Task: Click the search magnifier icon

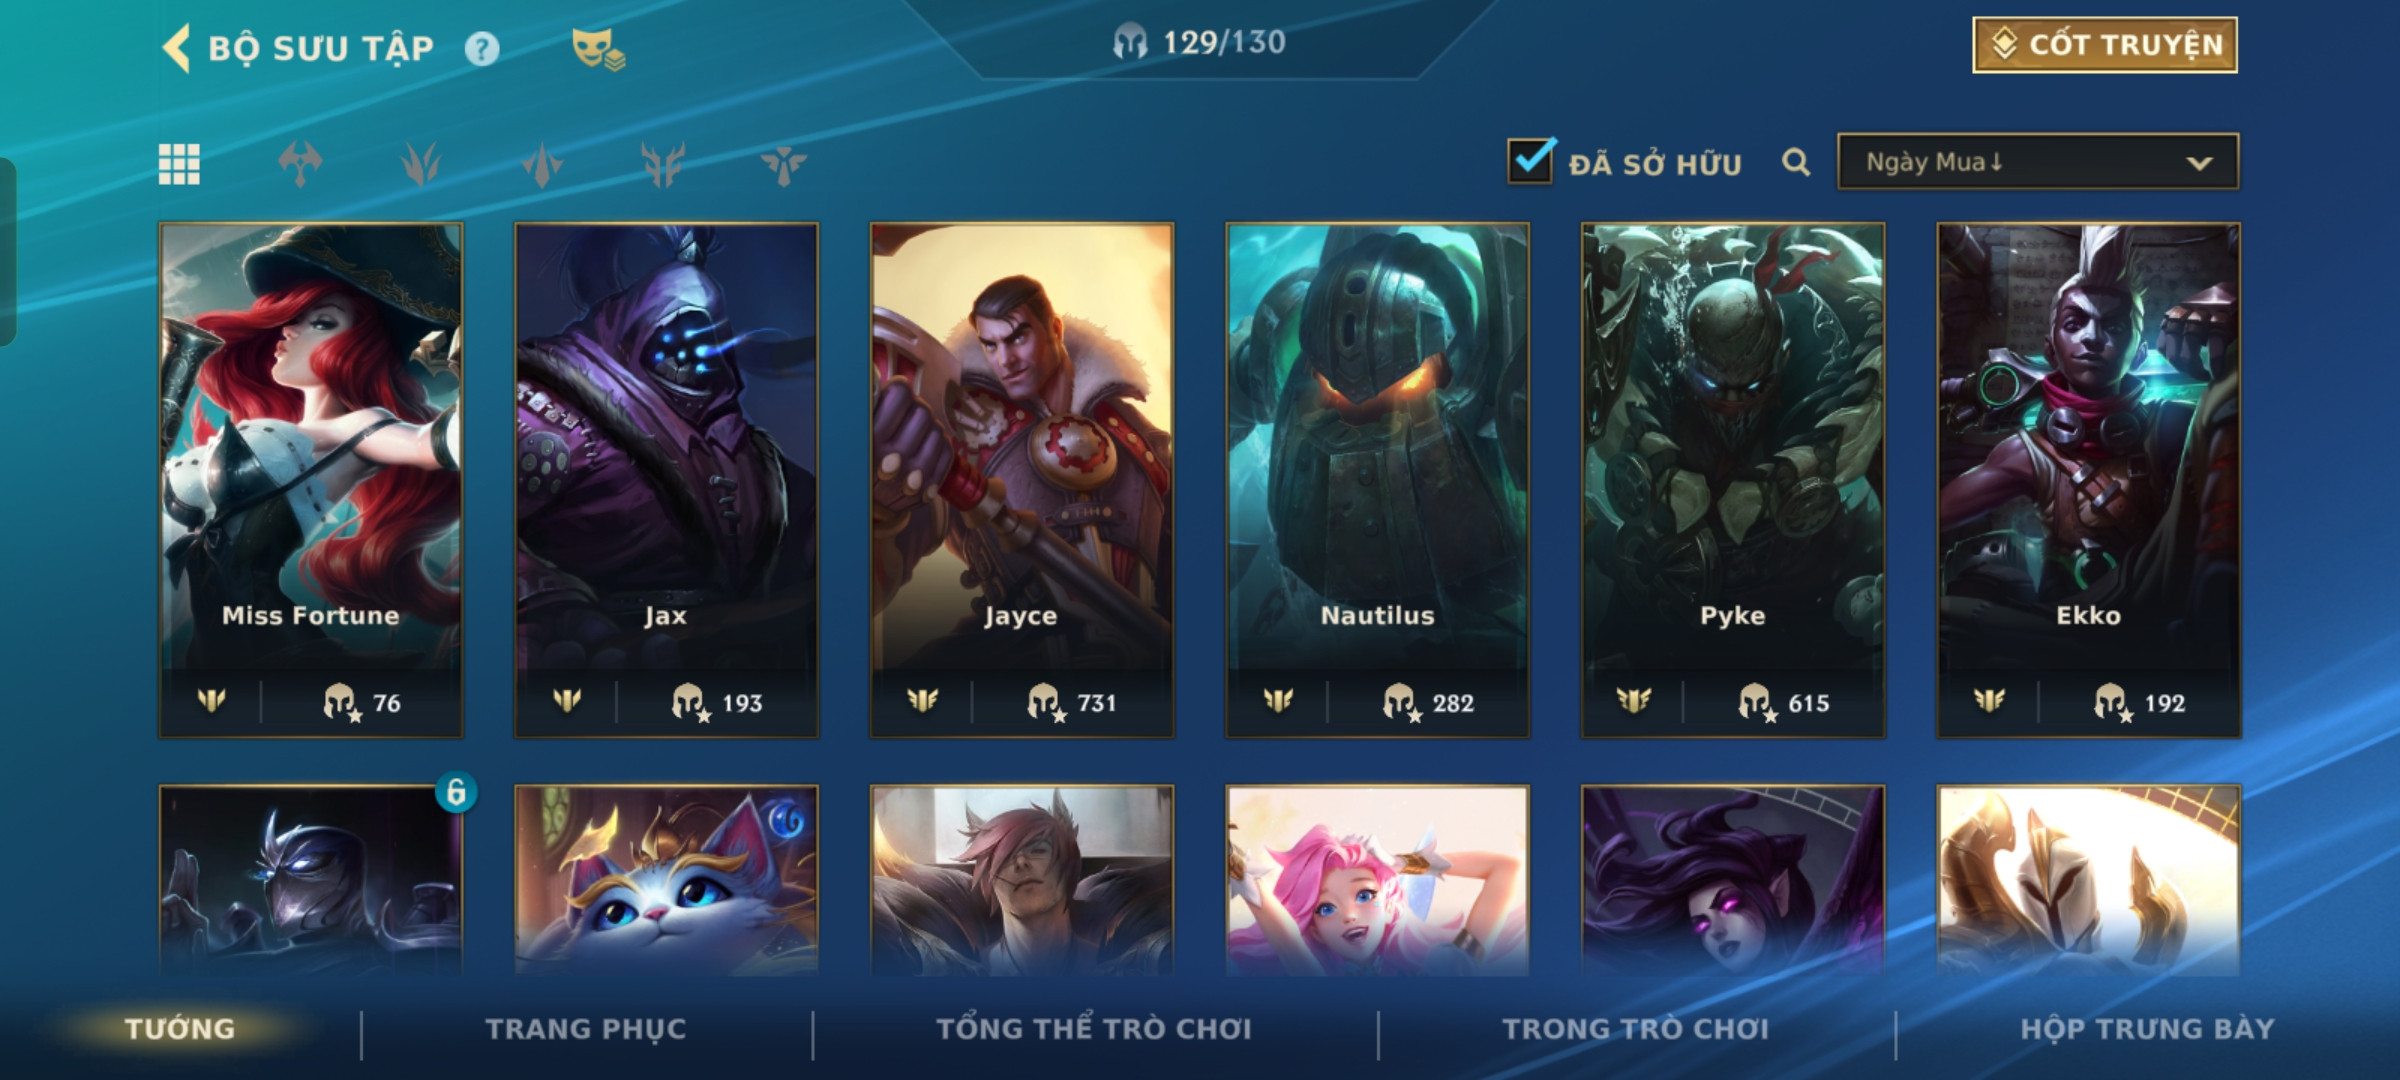Action: click(x=1796, y=162)
